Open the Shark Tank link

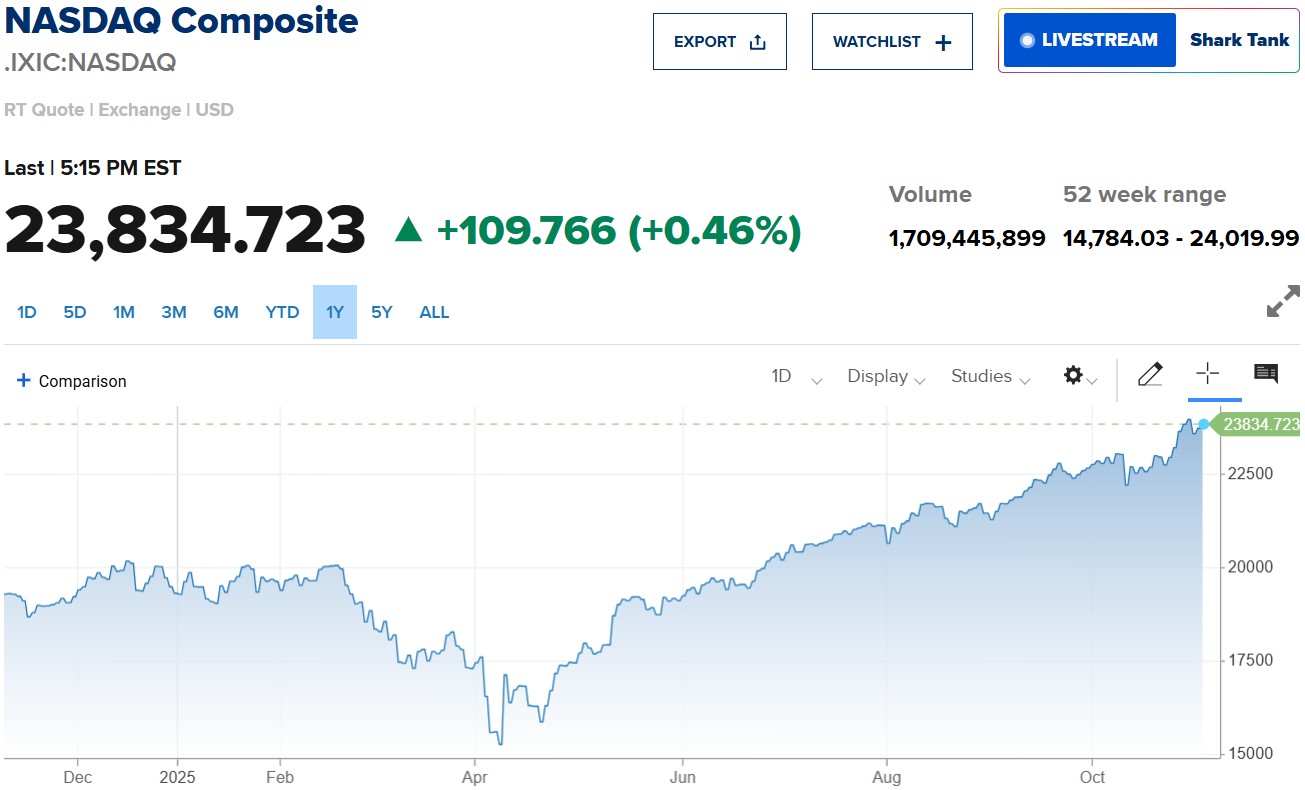coord(1239,41)
